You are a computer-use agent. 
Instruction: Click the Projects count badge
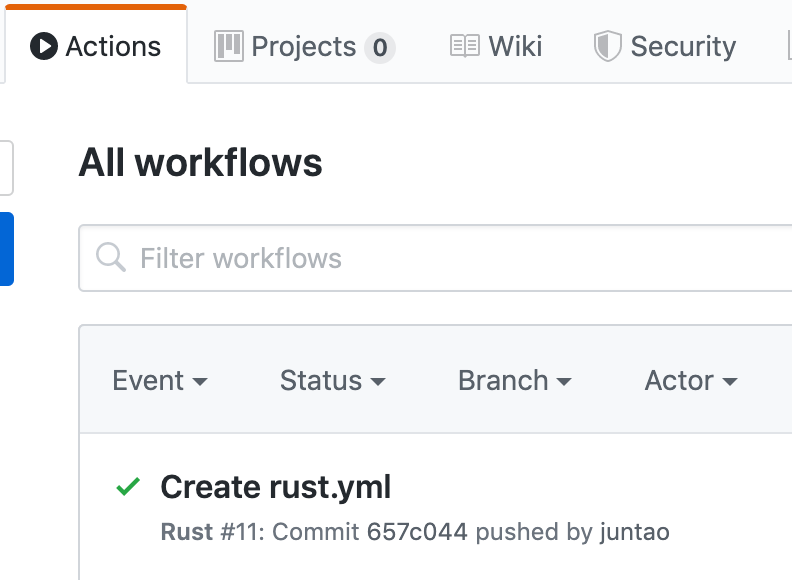coord(380,47)
